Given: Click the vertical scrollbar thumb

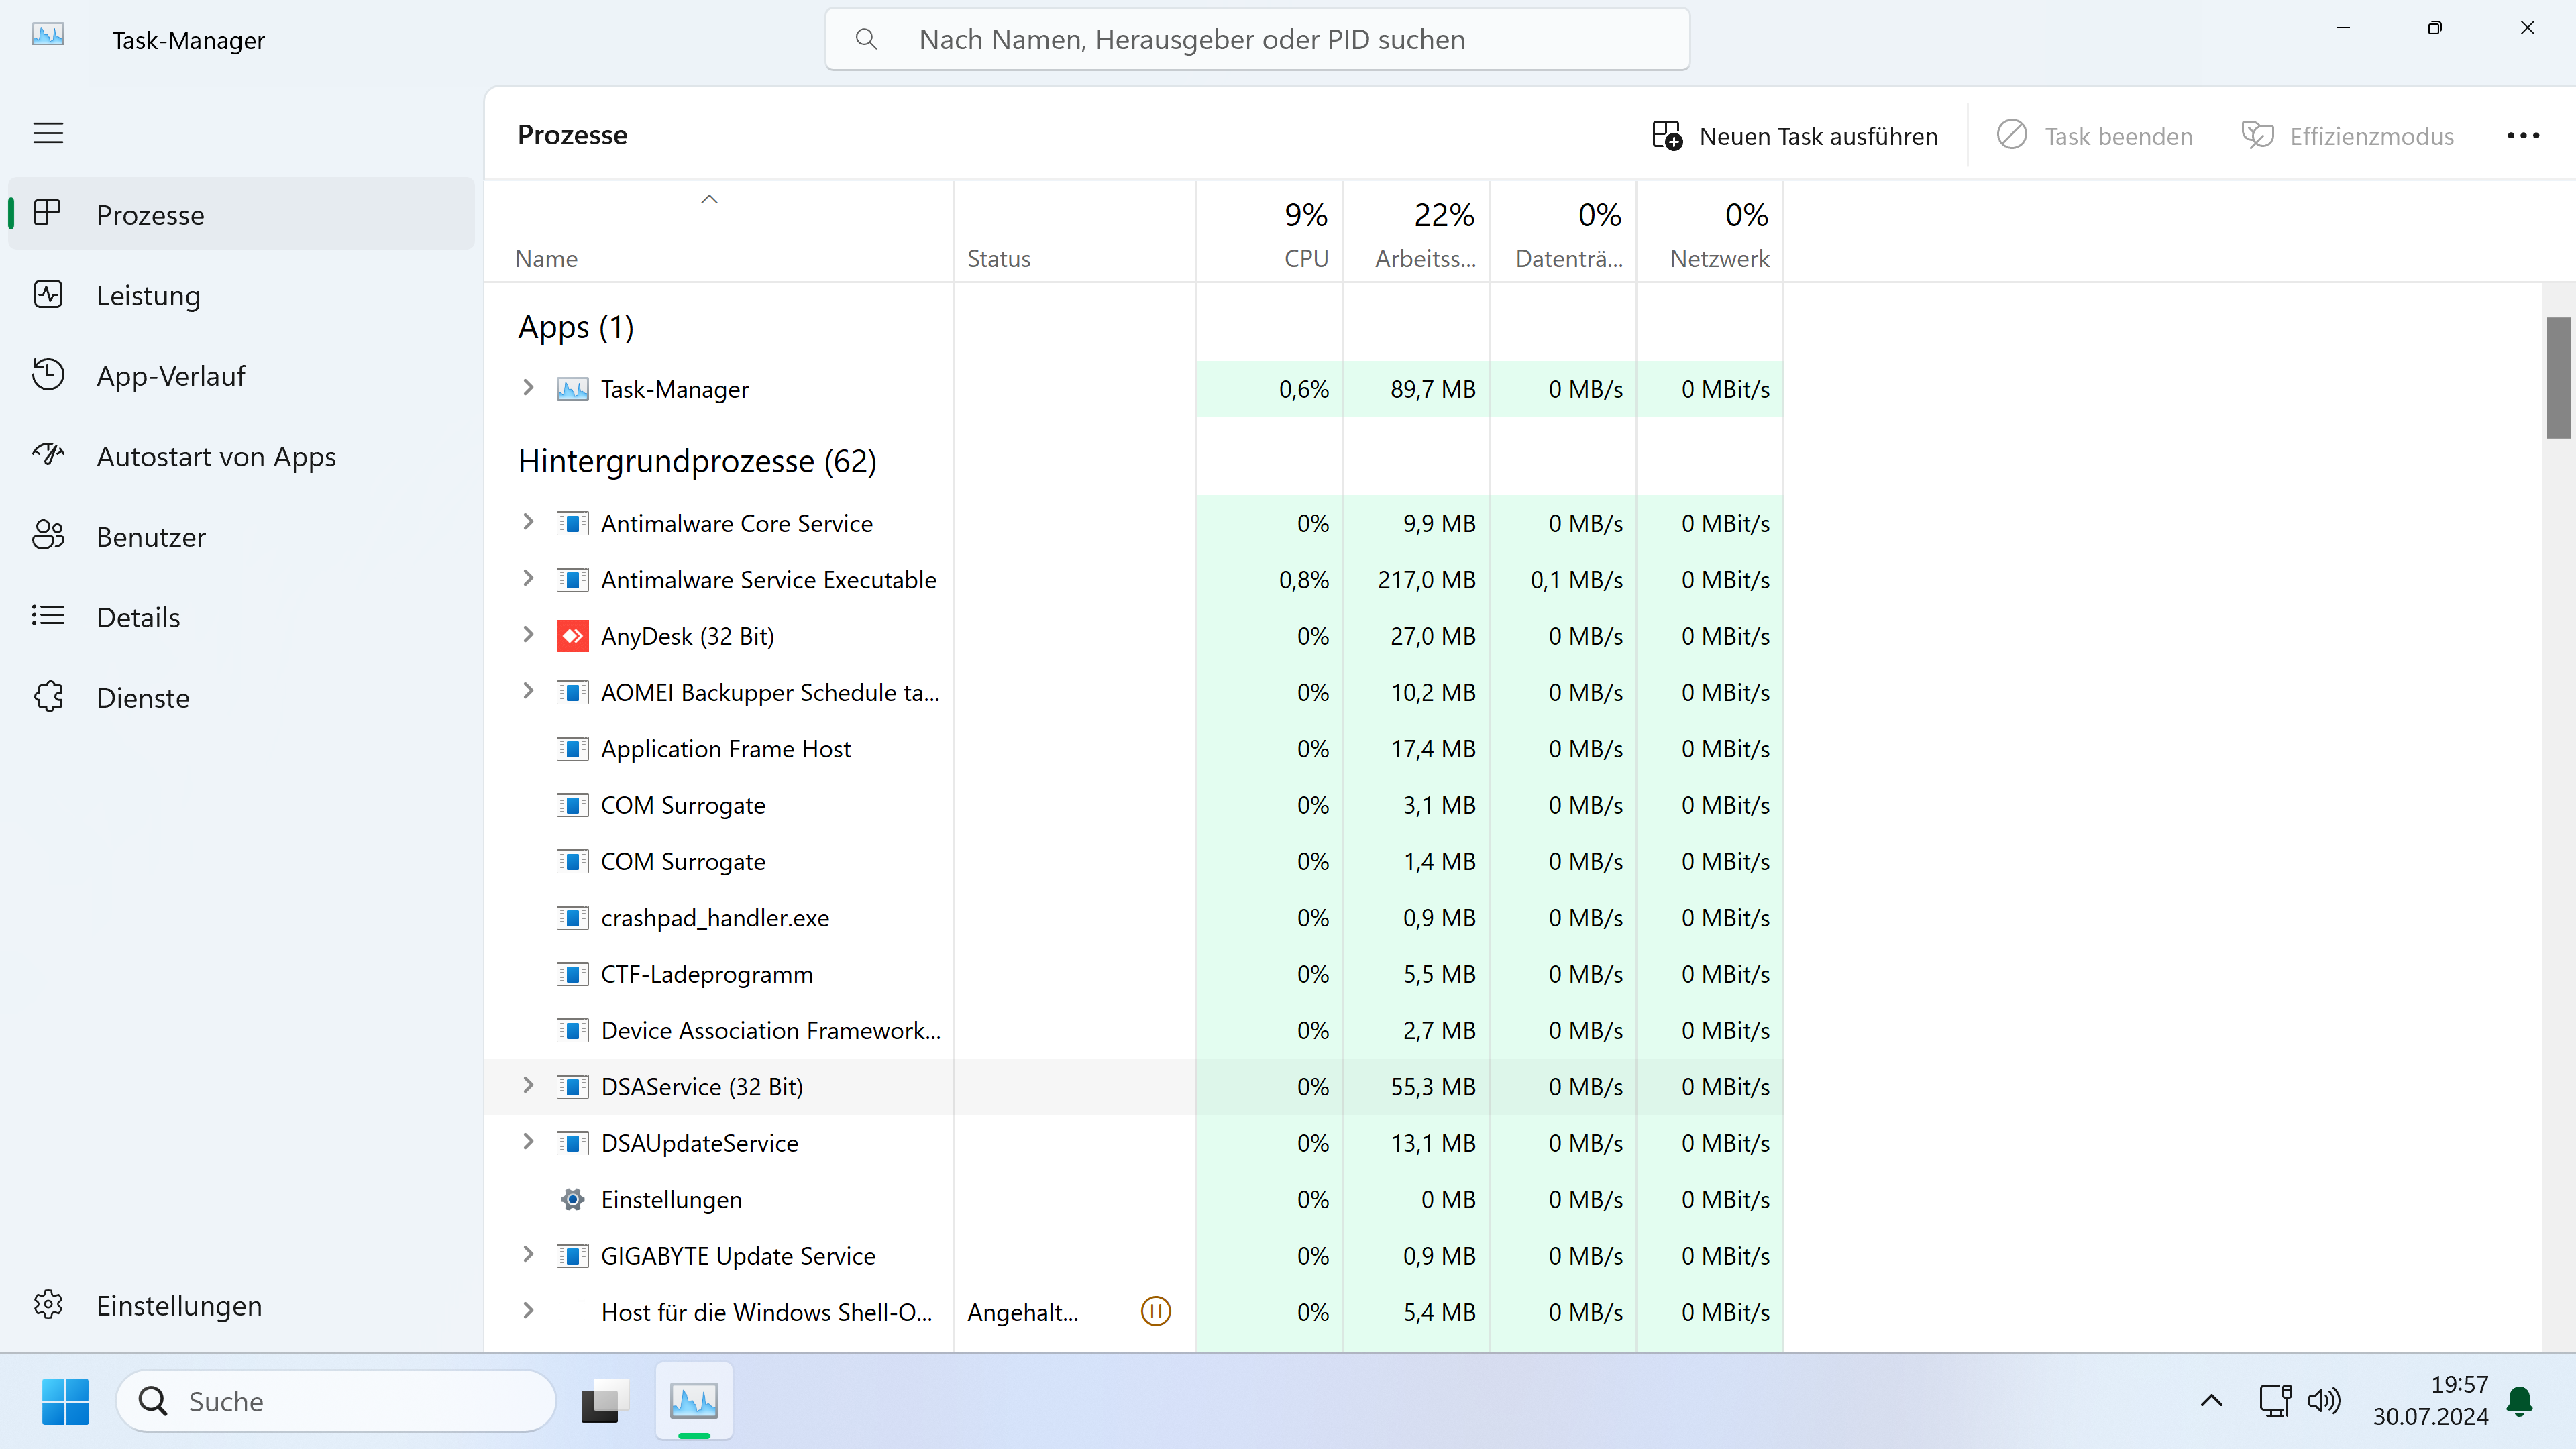Looking at the screenshot, I should (2558, 378).
